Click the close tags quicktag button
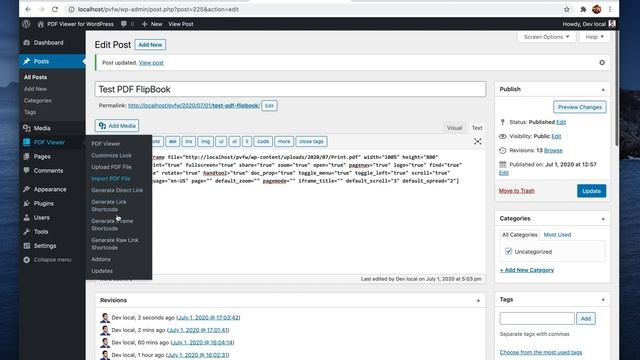 coord(311,141)
